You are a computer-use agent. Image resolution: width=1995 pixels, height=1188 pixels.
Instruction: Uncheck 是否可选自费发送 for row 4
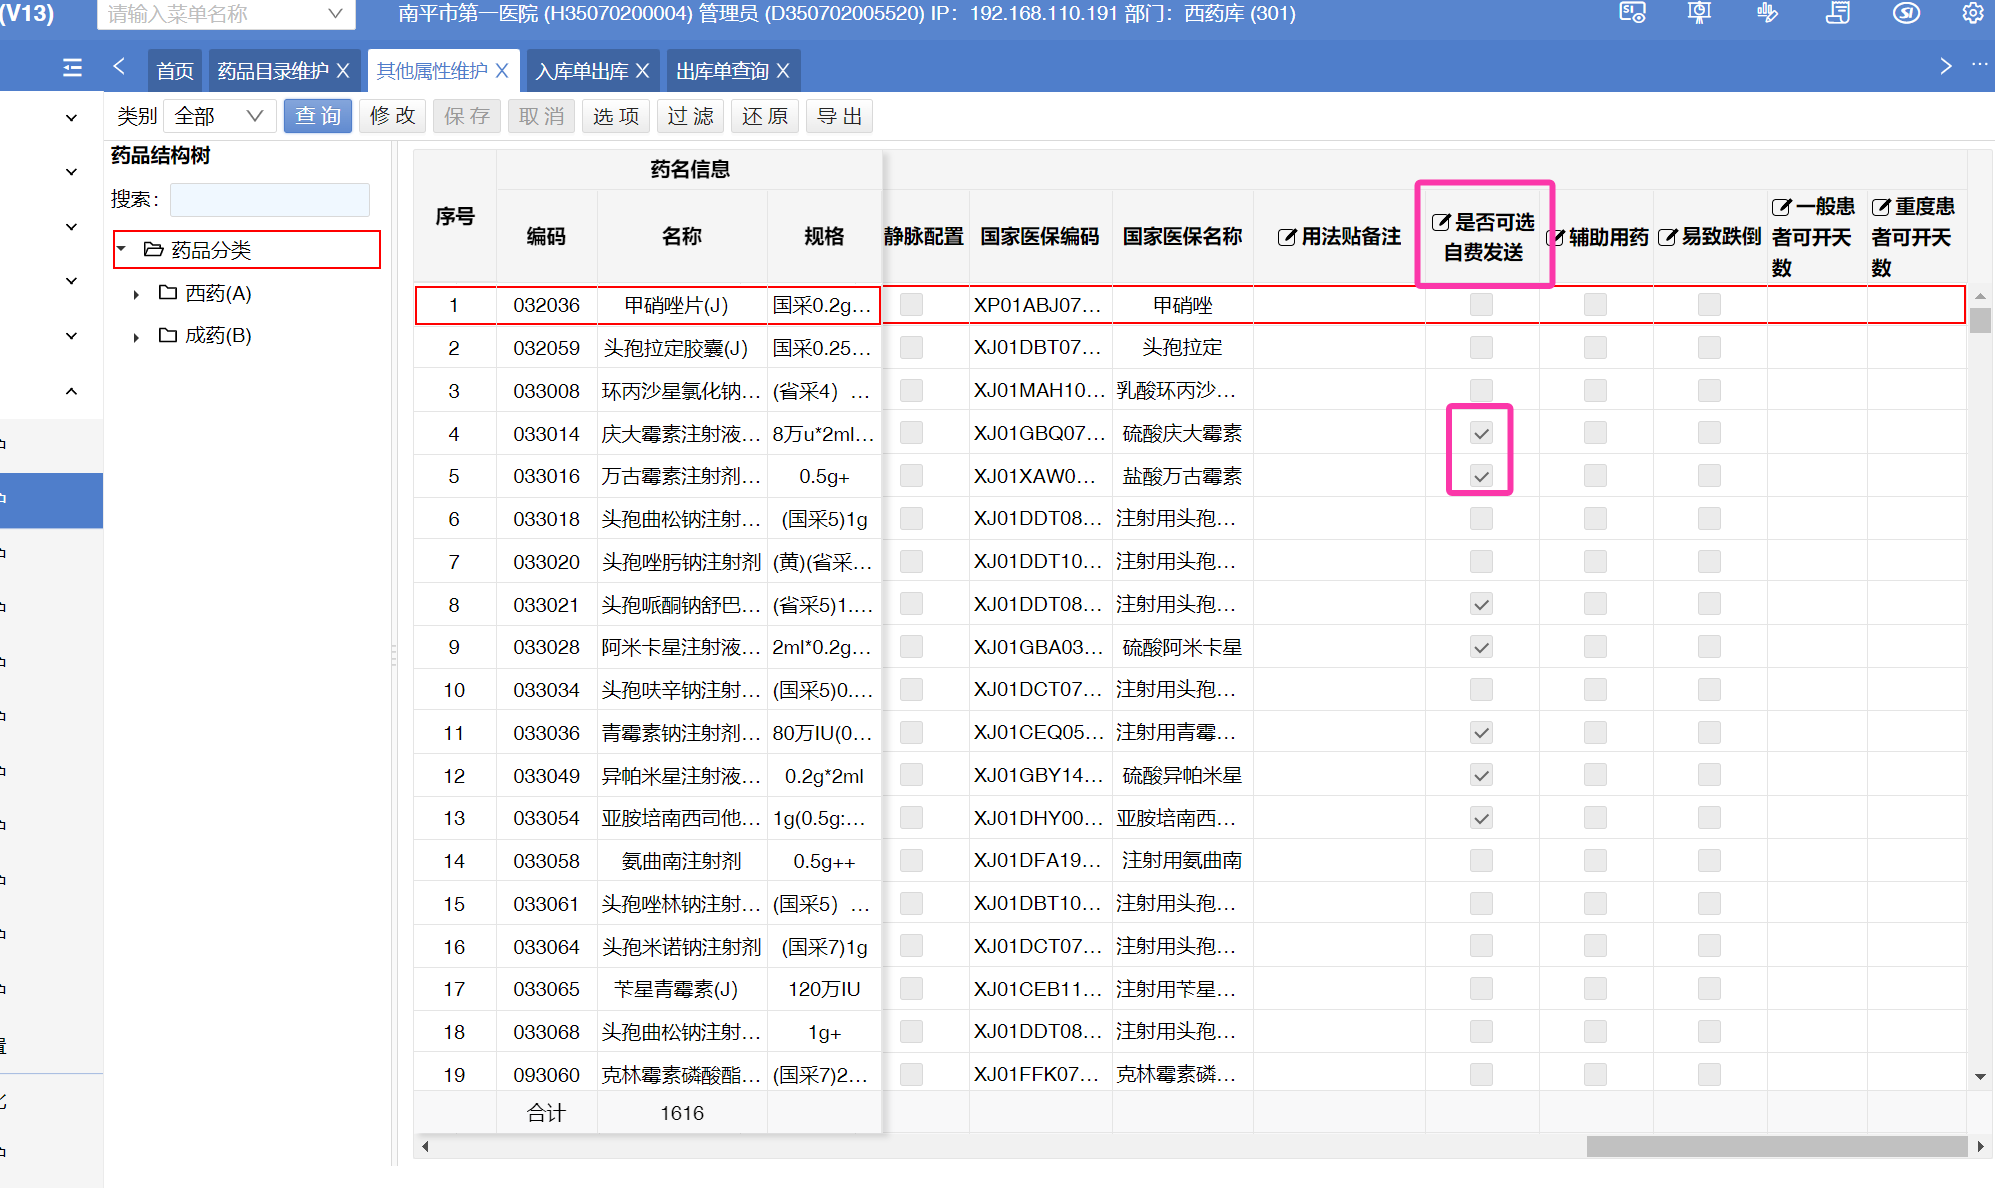(1481, 434)
